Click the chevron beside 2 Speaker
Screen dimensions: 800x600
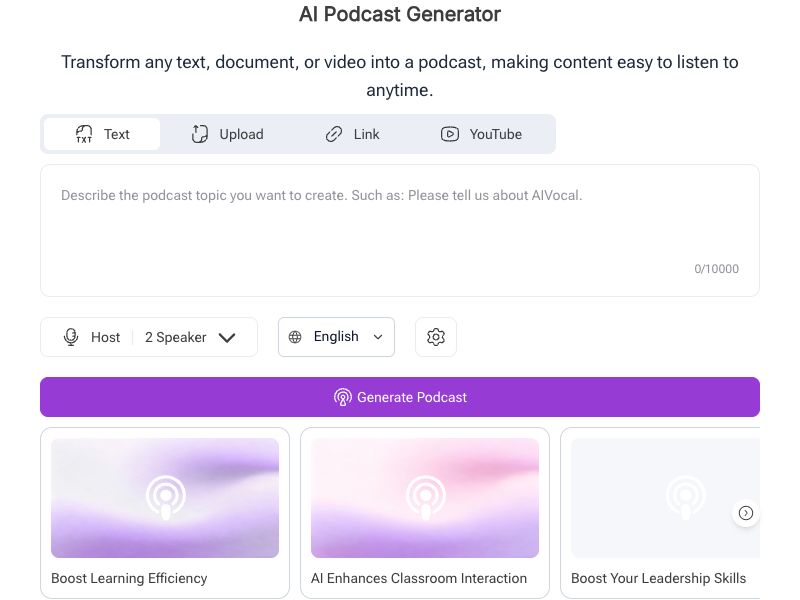[227, 337]
